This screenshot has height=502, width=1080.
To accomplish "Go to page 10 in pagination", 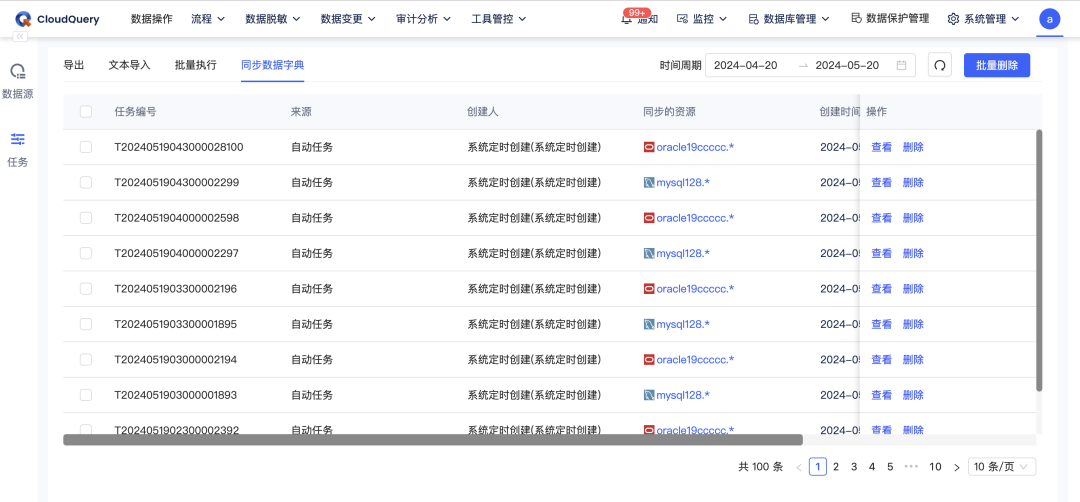I will pos(935,467).
